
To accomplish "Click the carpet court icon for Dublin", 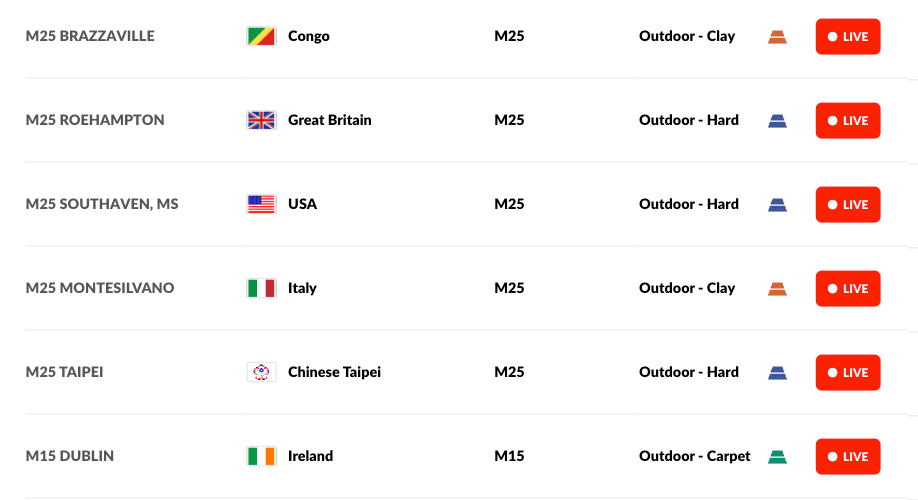I will (x=777, y=457).
